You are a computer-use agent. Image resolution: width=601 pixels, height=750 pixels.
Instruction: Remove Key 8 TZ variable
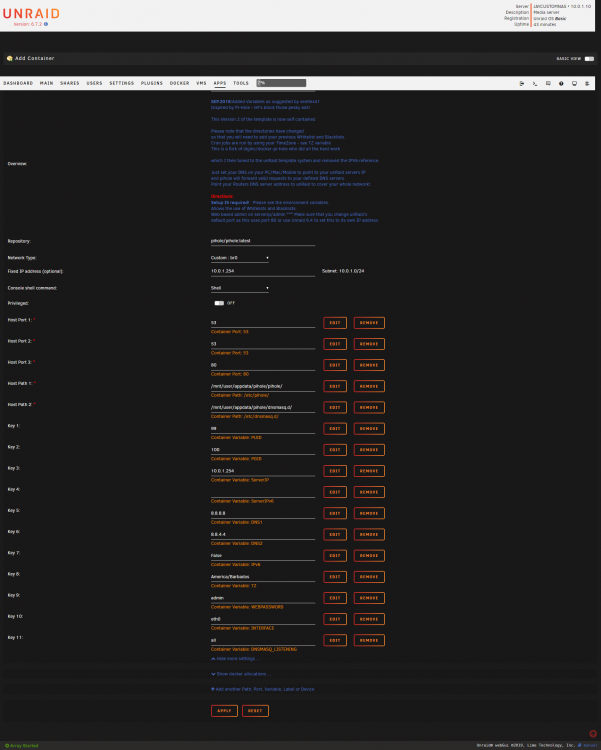(369, 577)
